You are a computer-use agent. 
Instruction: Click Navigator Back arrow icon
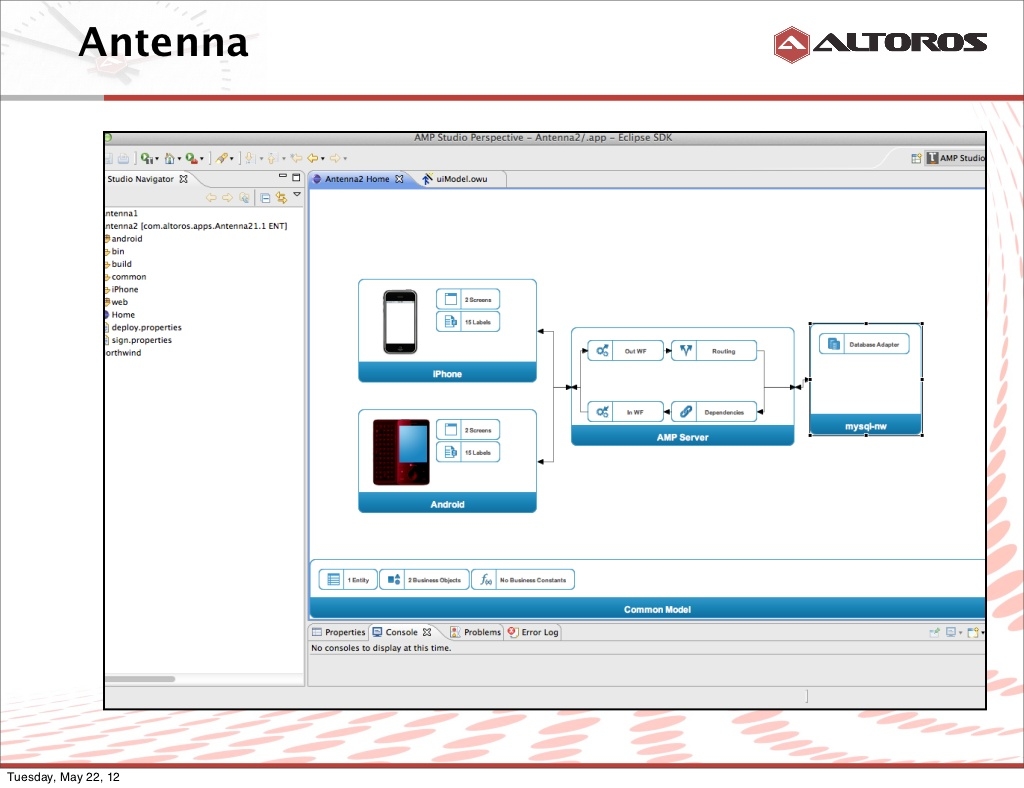click(x=211, y=197)
